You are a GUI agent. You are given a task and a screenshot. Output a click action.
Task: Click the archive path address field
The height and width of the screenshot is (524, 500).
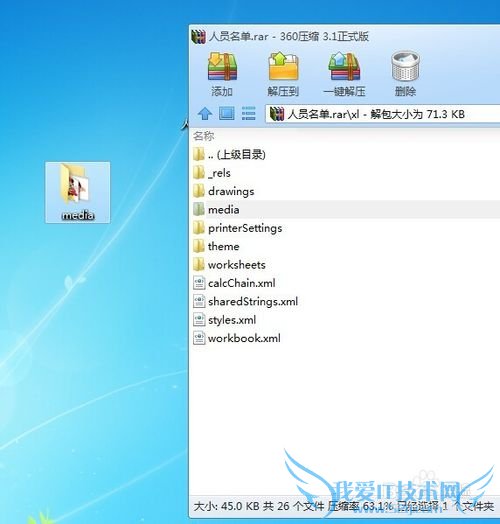(x=383, y=114)
